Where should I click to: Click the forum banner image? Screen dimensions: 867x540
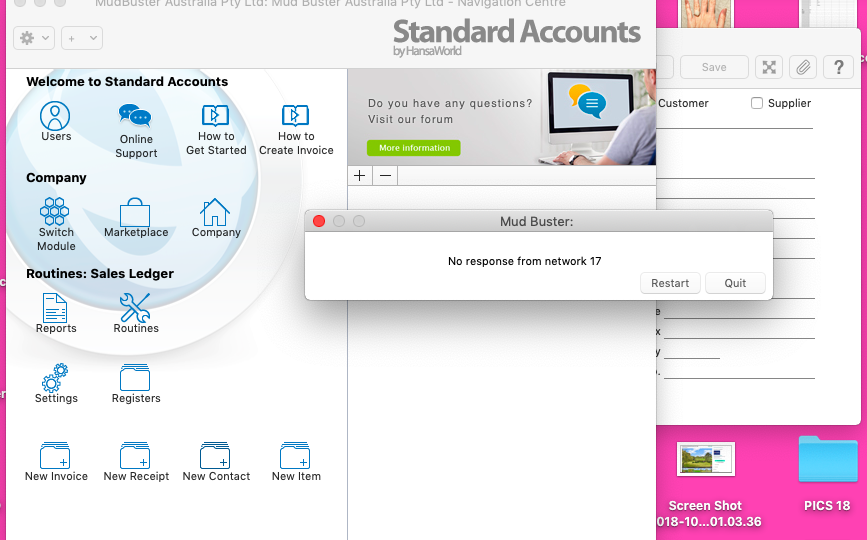(502, 117)
